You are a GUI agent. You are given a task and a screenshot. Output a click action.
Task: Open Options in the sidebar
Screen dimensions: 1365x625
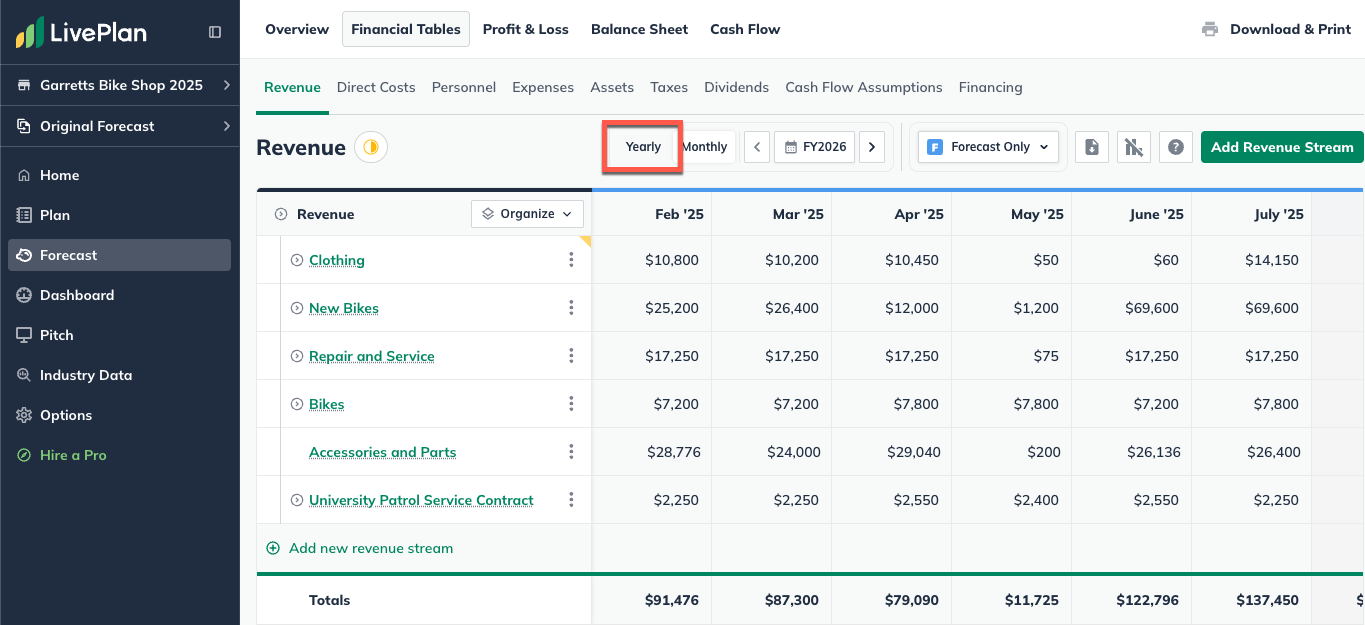119,415
